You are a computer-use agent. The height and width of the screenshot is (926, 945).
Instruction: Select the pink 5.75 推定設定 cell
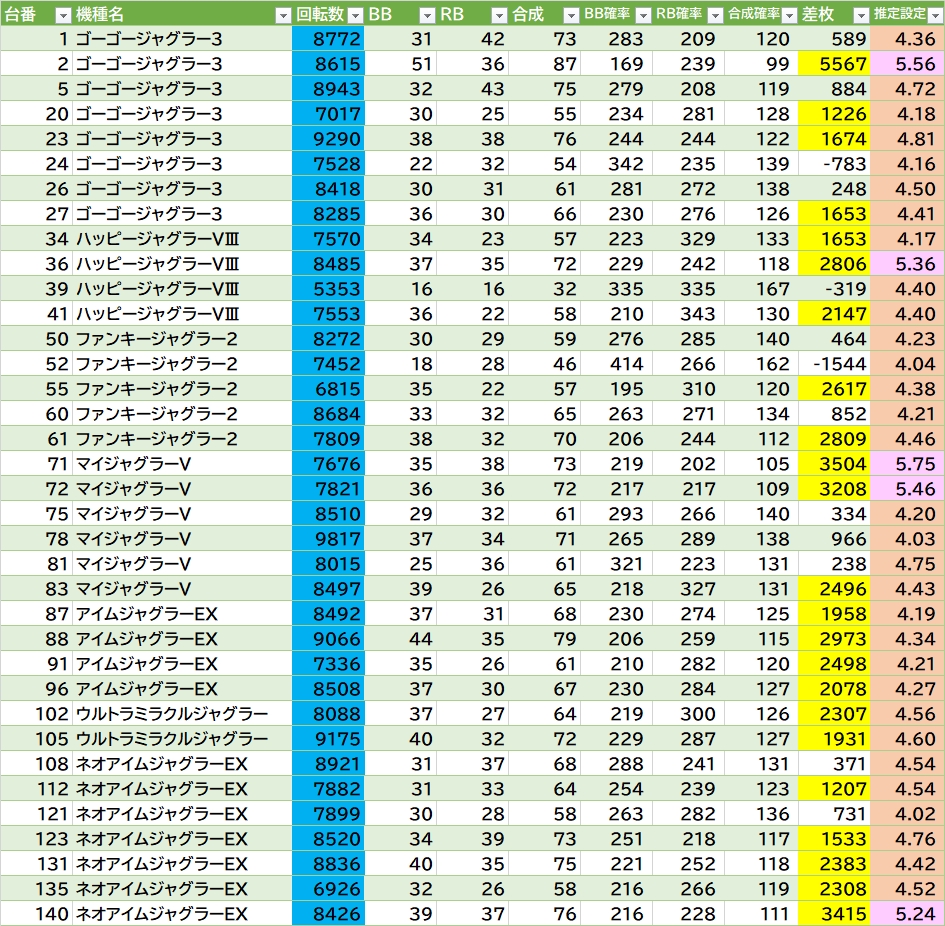[908, 464]
